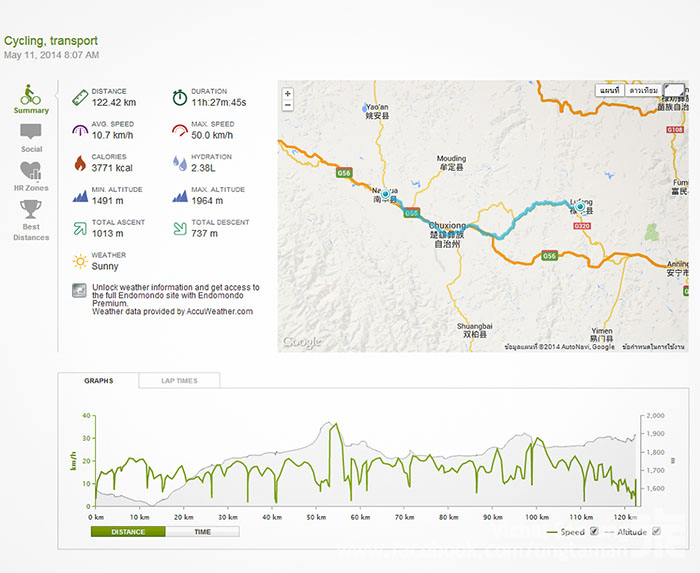The width and height of the screenshot is (700, 573).
Task: Click the Total Descent arrow icon
Action: [x=180, y=229]
